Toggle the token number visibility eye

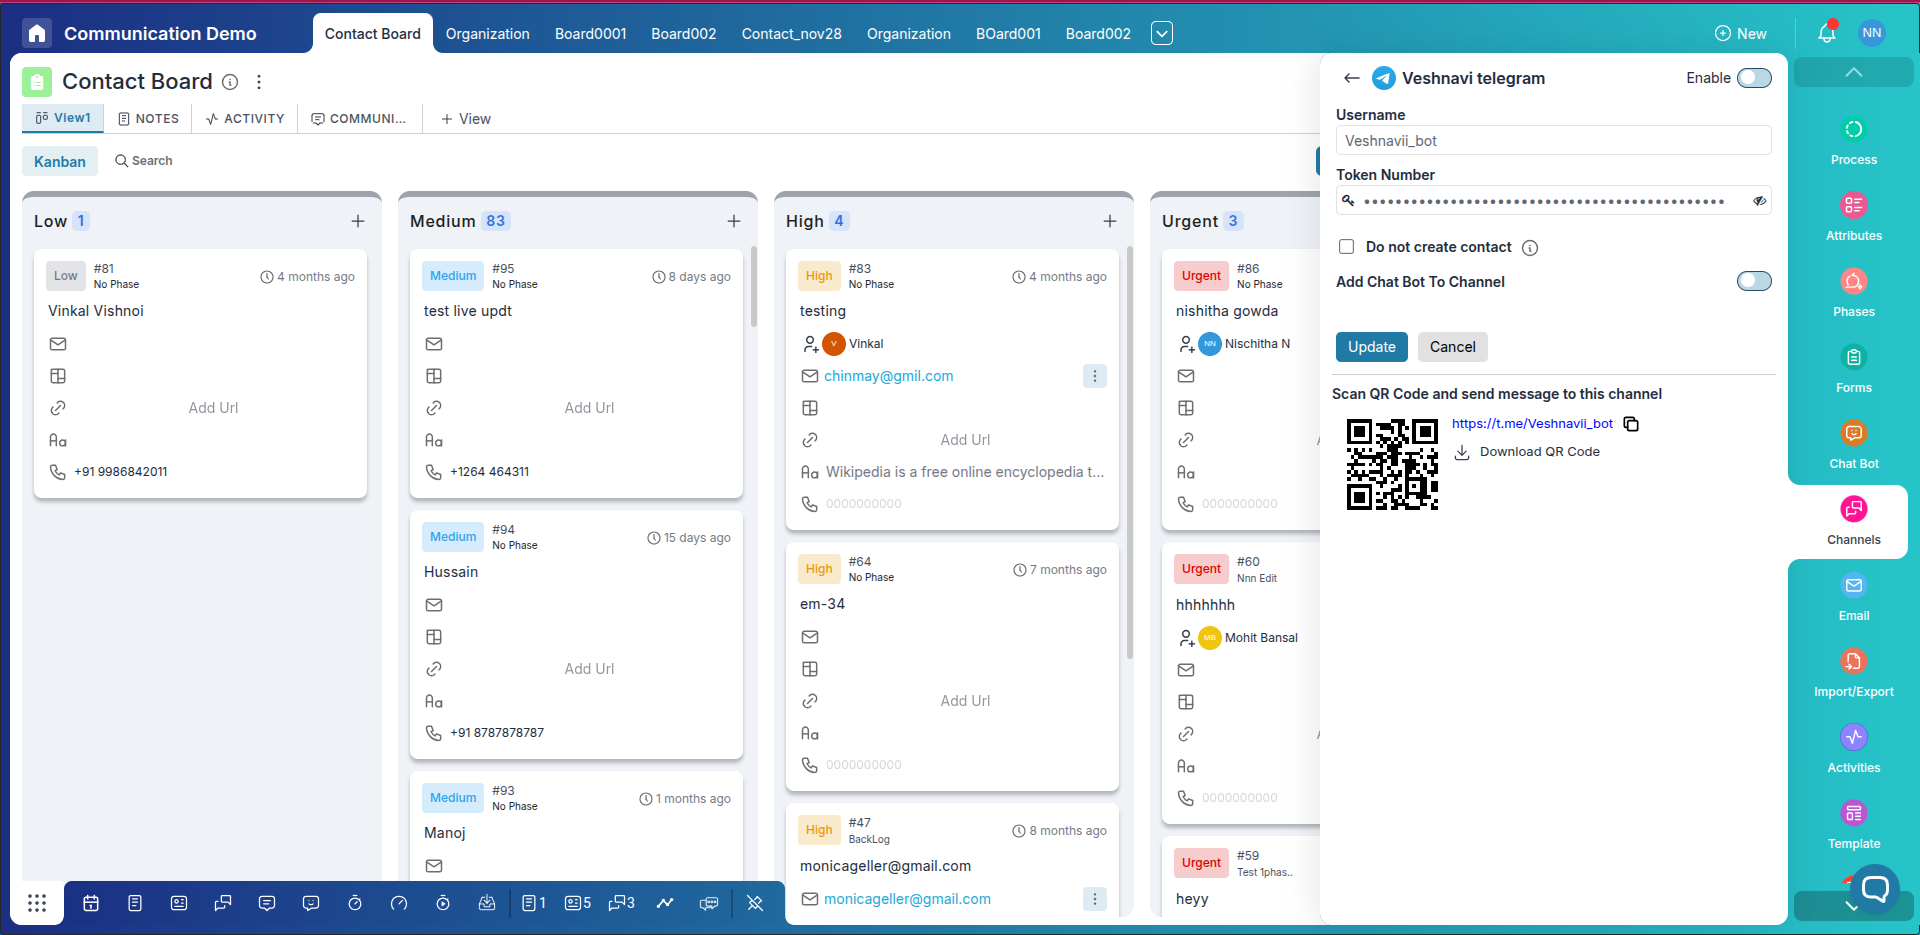[x=1758, y=200]
